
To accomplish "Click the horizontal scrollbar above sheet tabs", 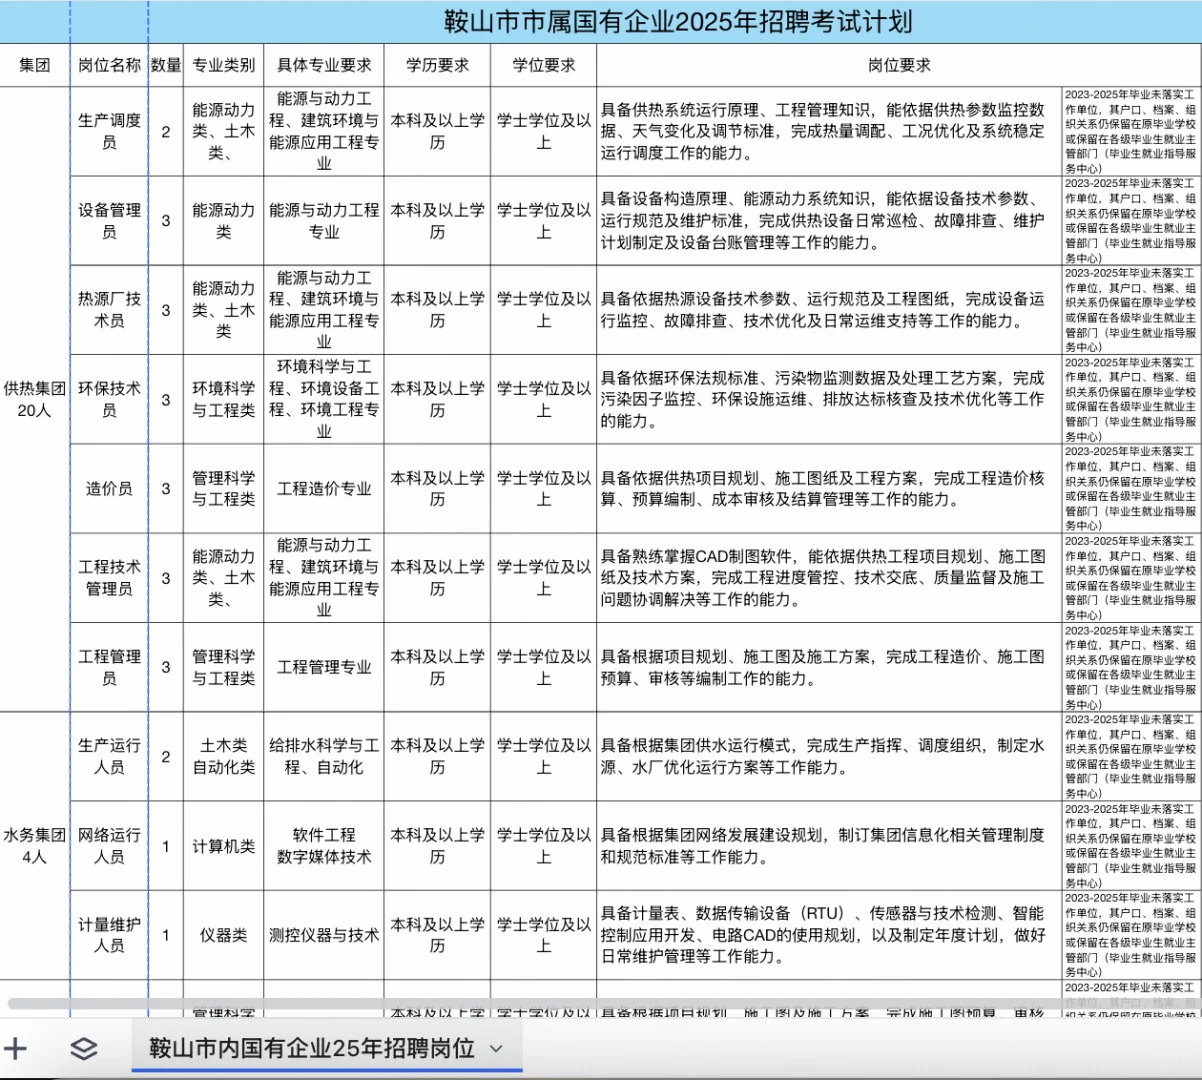I will [x=600, y=1003].
